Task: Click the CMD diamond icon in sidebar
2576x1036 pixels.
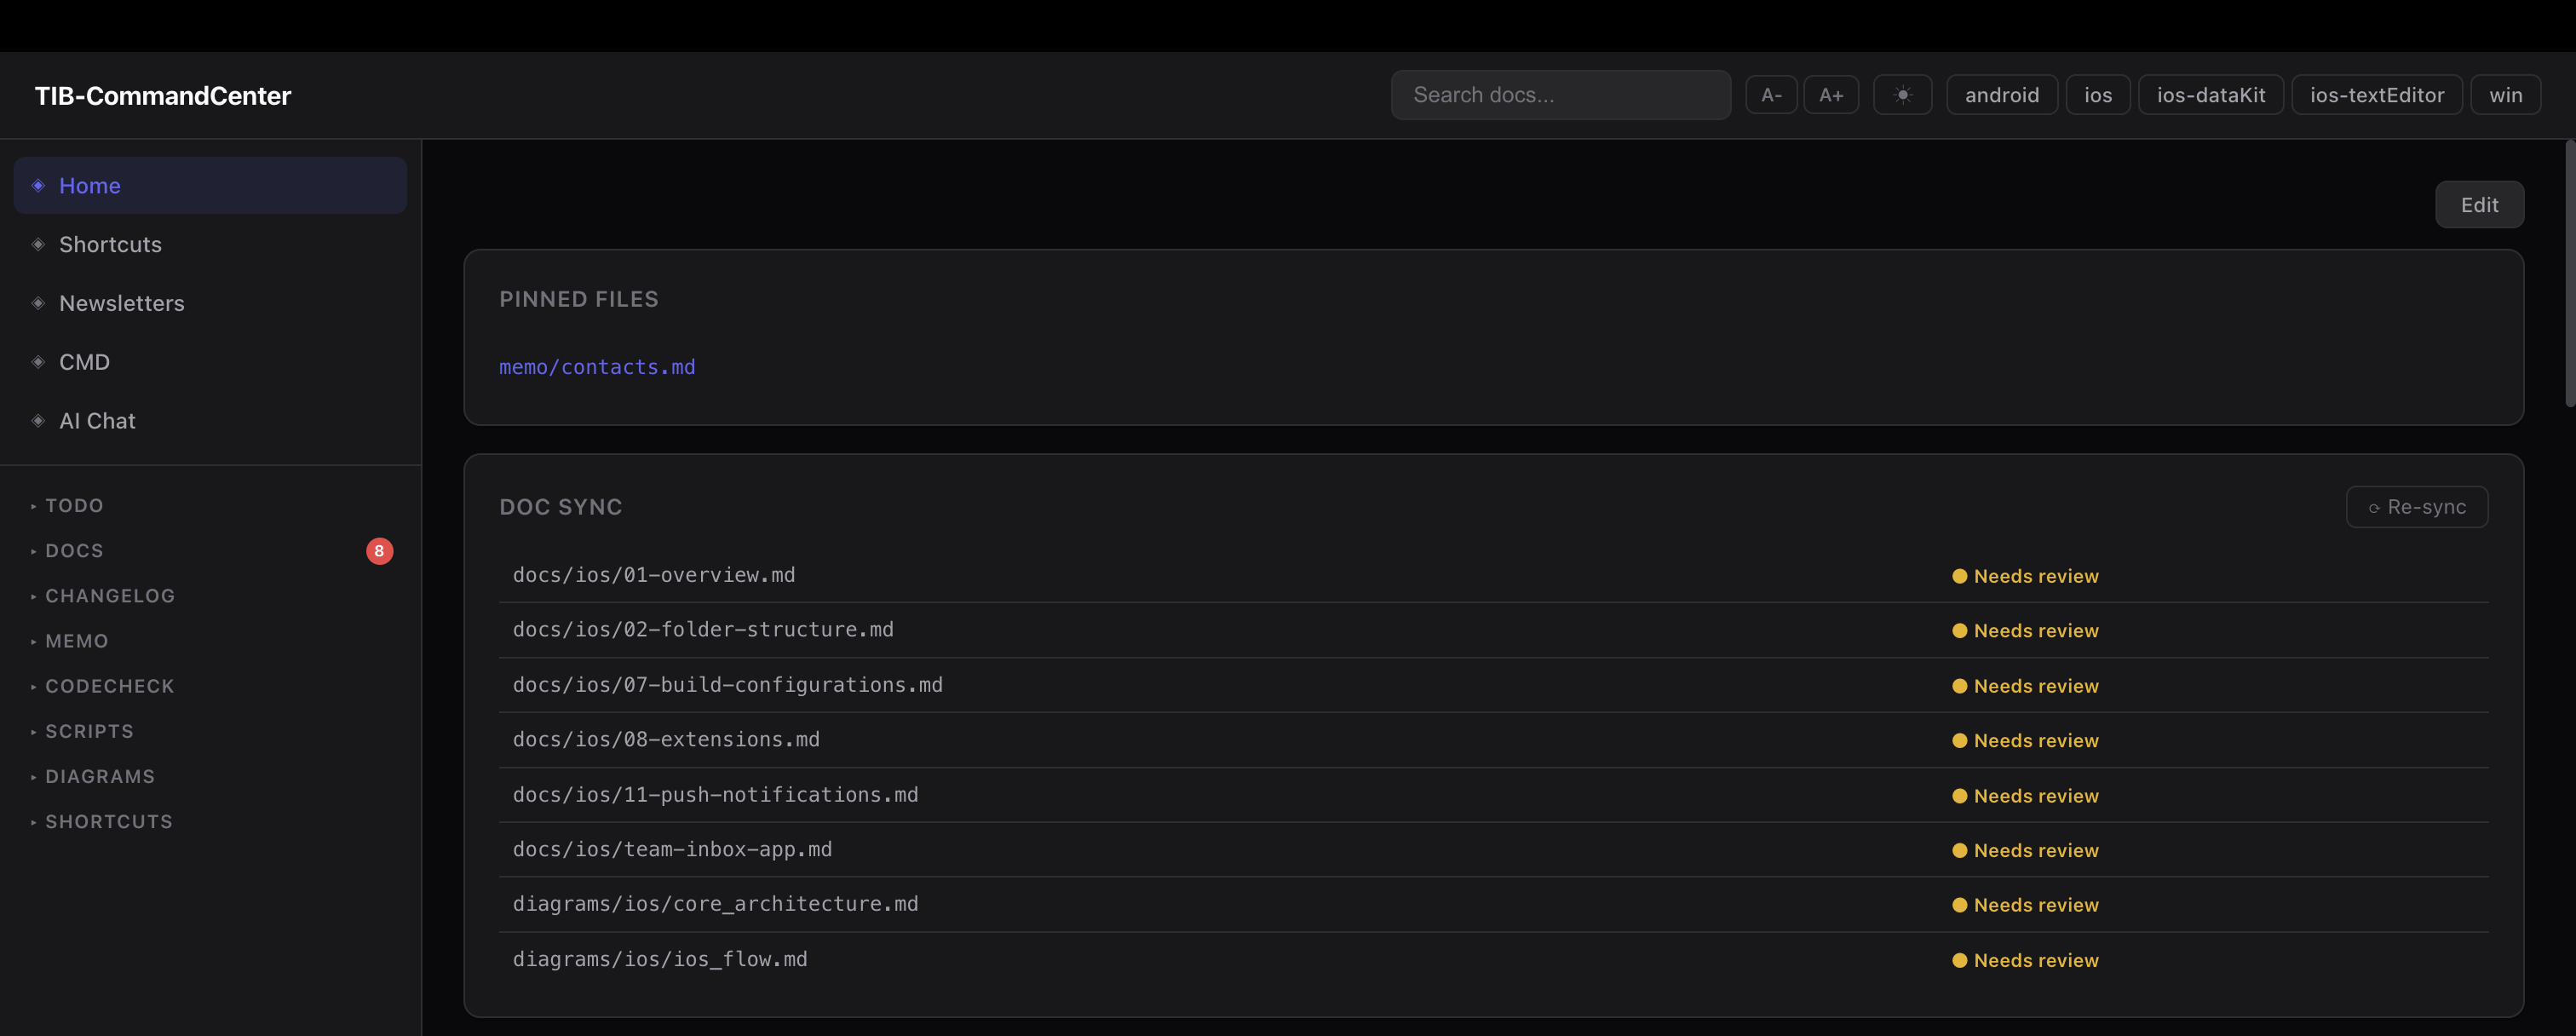Action: tap(38, 362)
